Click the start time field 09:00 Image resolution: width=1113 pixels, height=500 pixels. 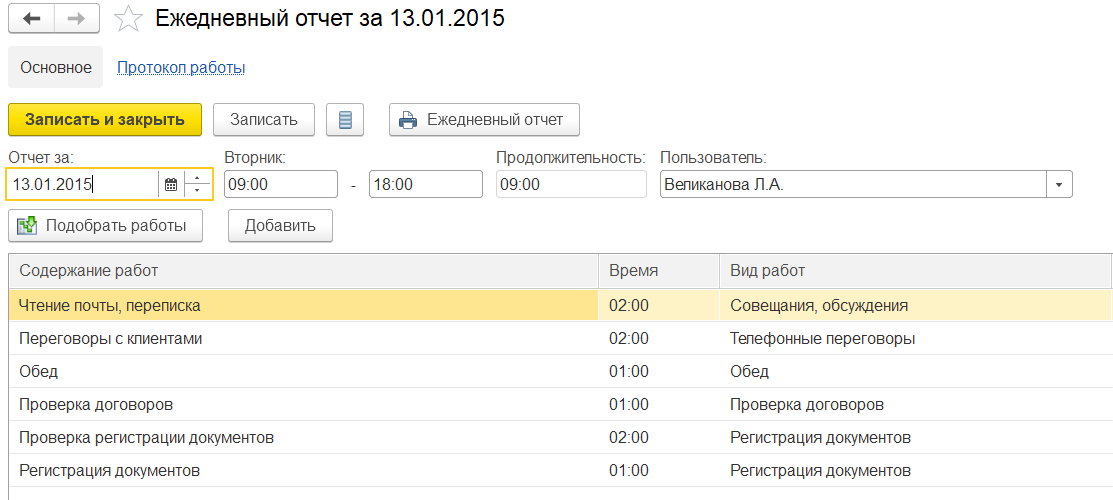pos(281,185)
